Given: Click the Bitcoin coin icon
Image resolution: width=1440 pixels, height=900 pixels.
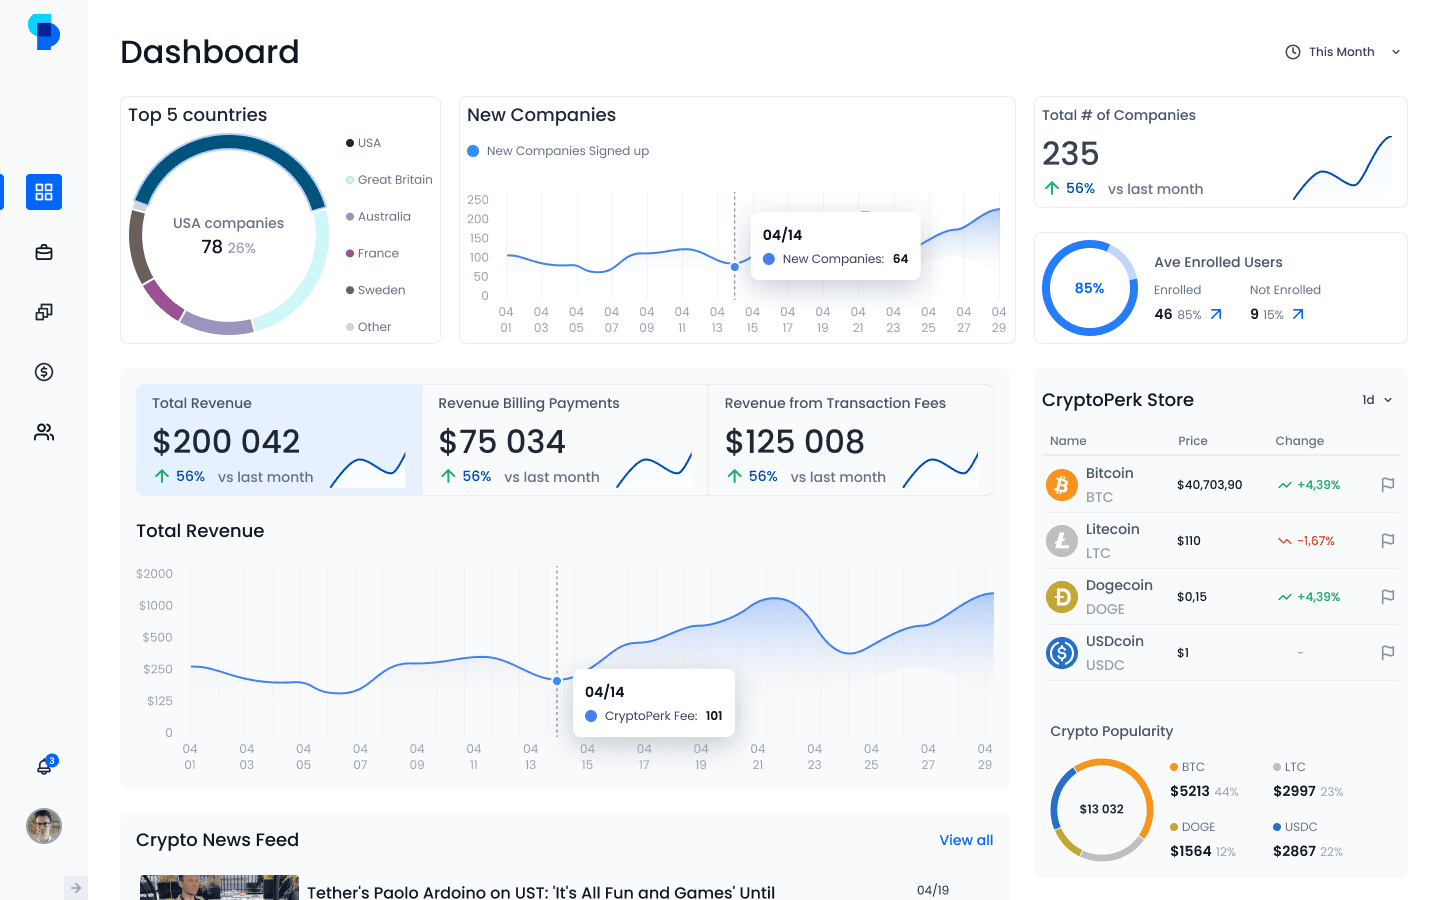Looking at the screenshot, I should [1062, 485].
